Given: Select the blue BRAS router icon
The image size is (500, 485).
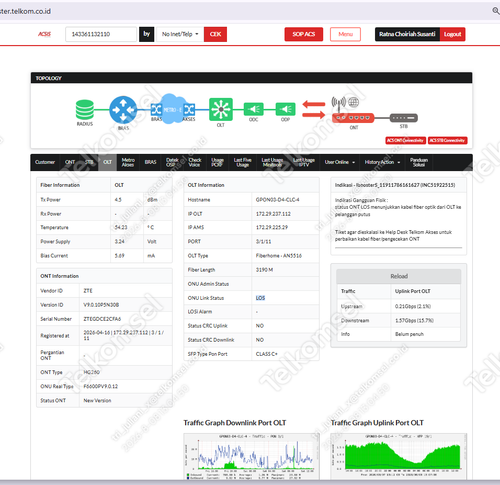Looking at the screenshot, I should pyautogui.click(x=123, y=110).
